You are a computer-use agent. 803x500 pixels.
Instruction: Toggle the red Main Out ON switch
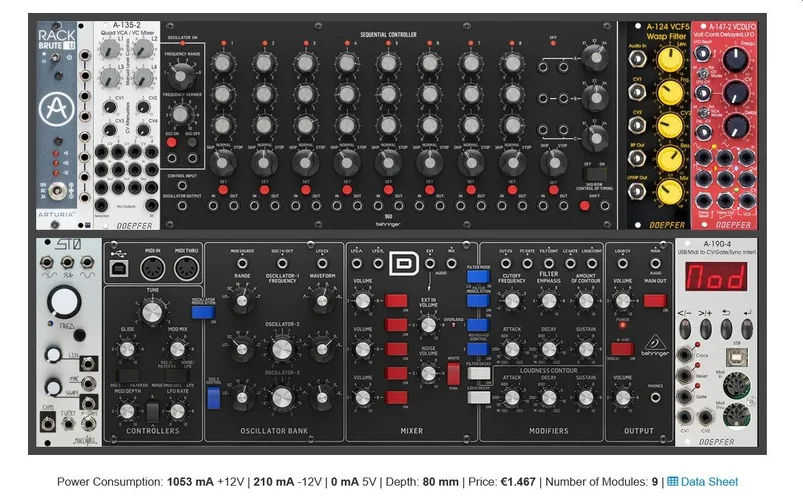655,301
